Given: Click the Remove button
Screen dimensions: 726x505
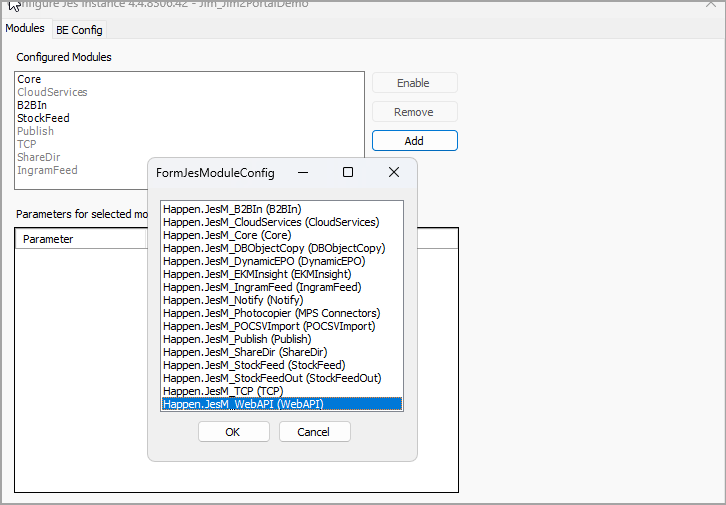Looking at the screenshot, I should 414,112.
